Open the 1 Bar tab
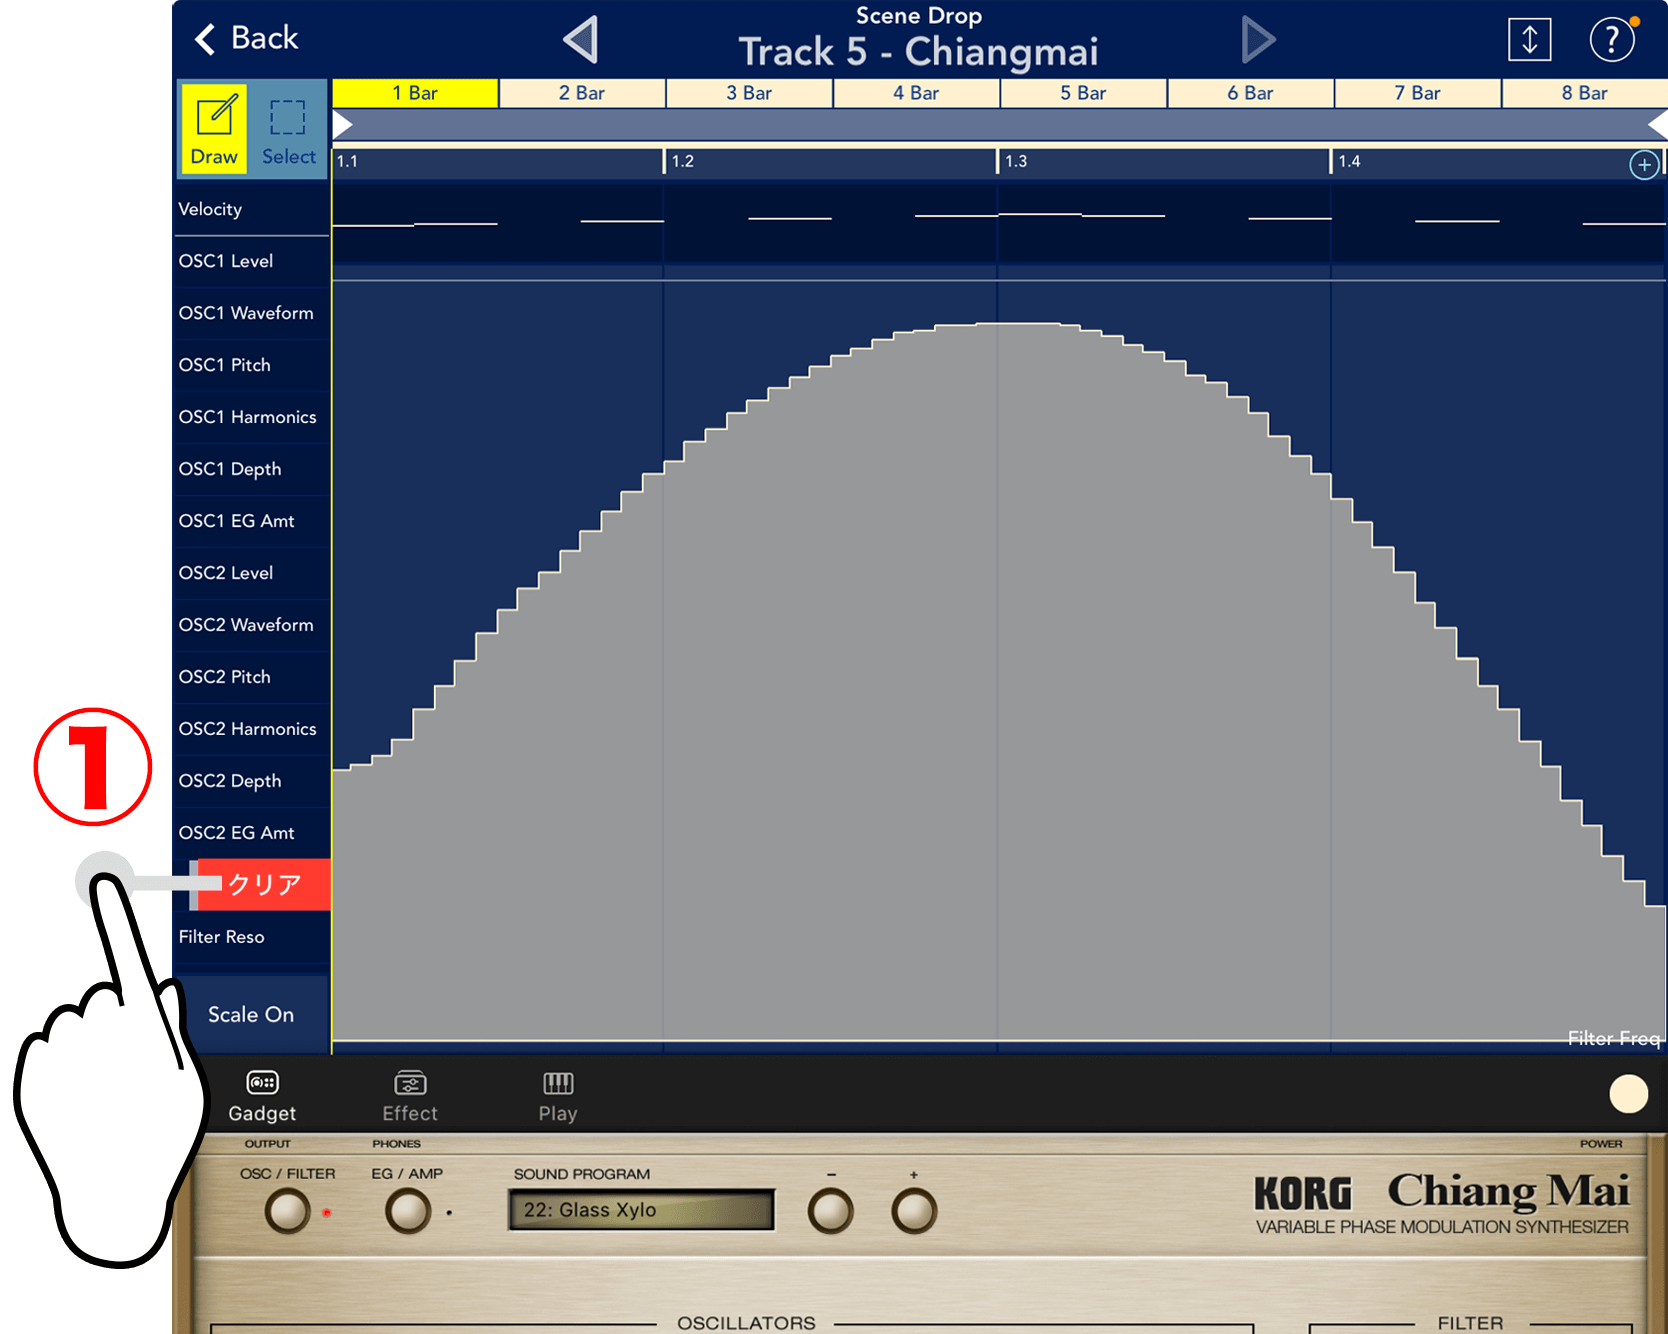 [415, 93]
